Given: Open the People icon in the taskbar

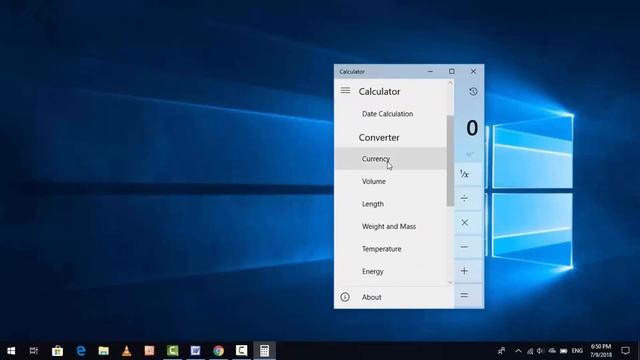Looking at the screenshot, I should coord(502,351).
